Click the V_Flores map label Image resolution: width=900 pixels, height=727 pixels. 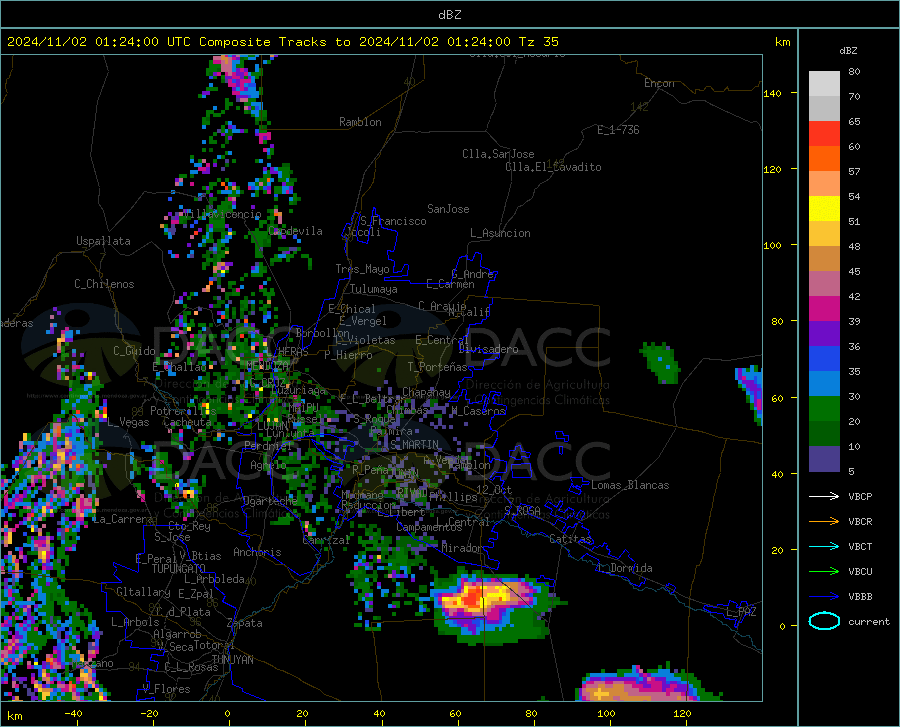click(x=166, y=689)
